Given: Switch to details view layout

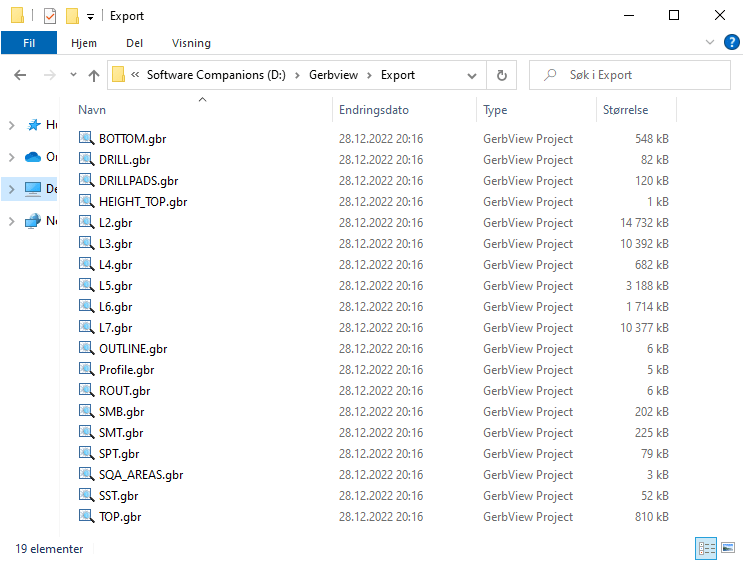Looking at the screenshot, I should point(706,549).
